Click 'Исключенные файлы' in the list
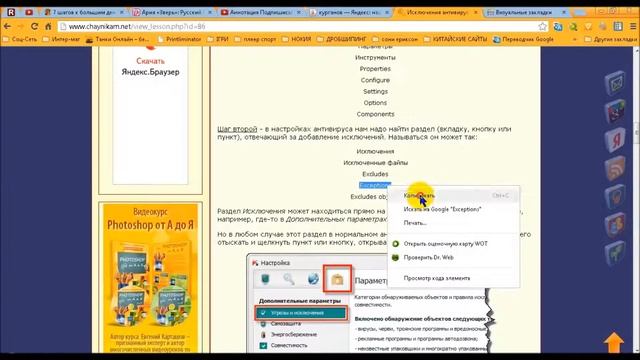Viewport: 640px width, 360px height. [x=375, y=162]
